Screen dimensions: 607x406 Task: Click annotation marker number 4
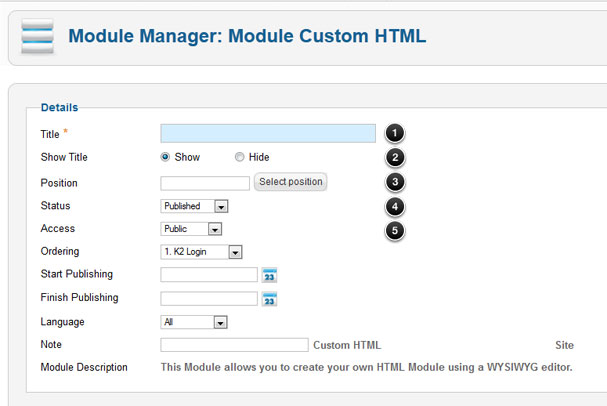coord(395,206)
